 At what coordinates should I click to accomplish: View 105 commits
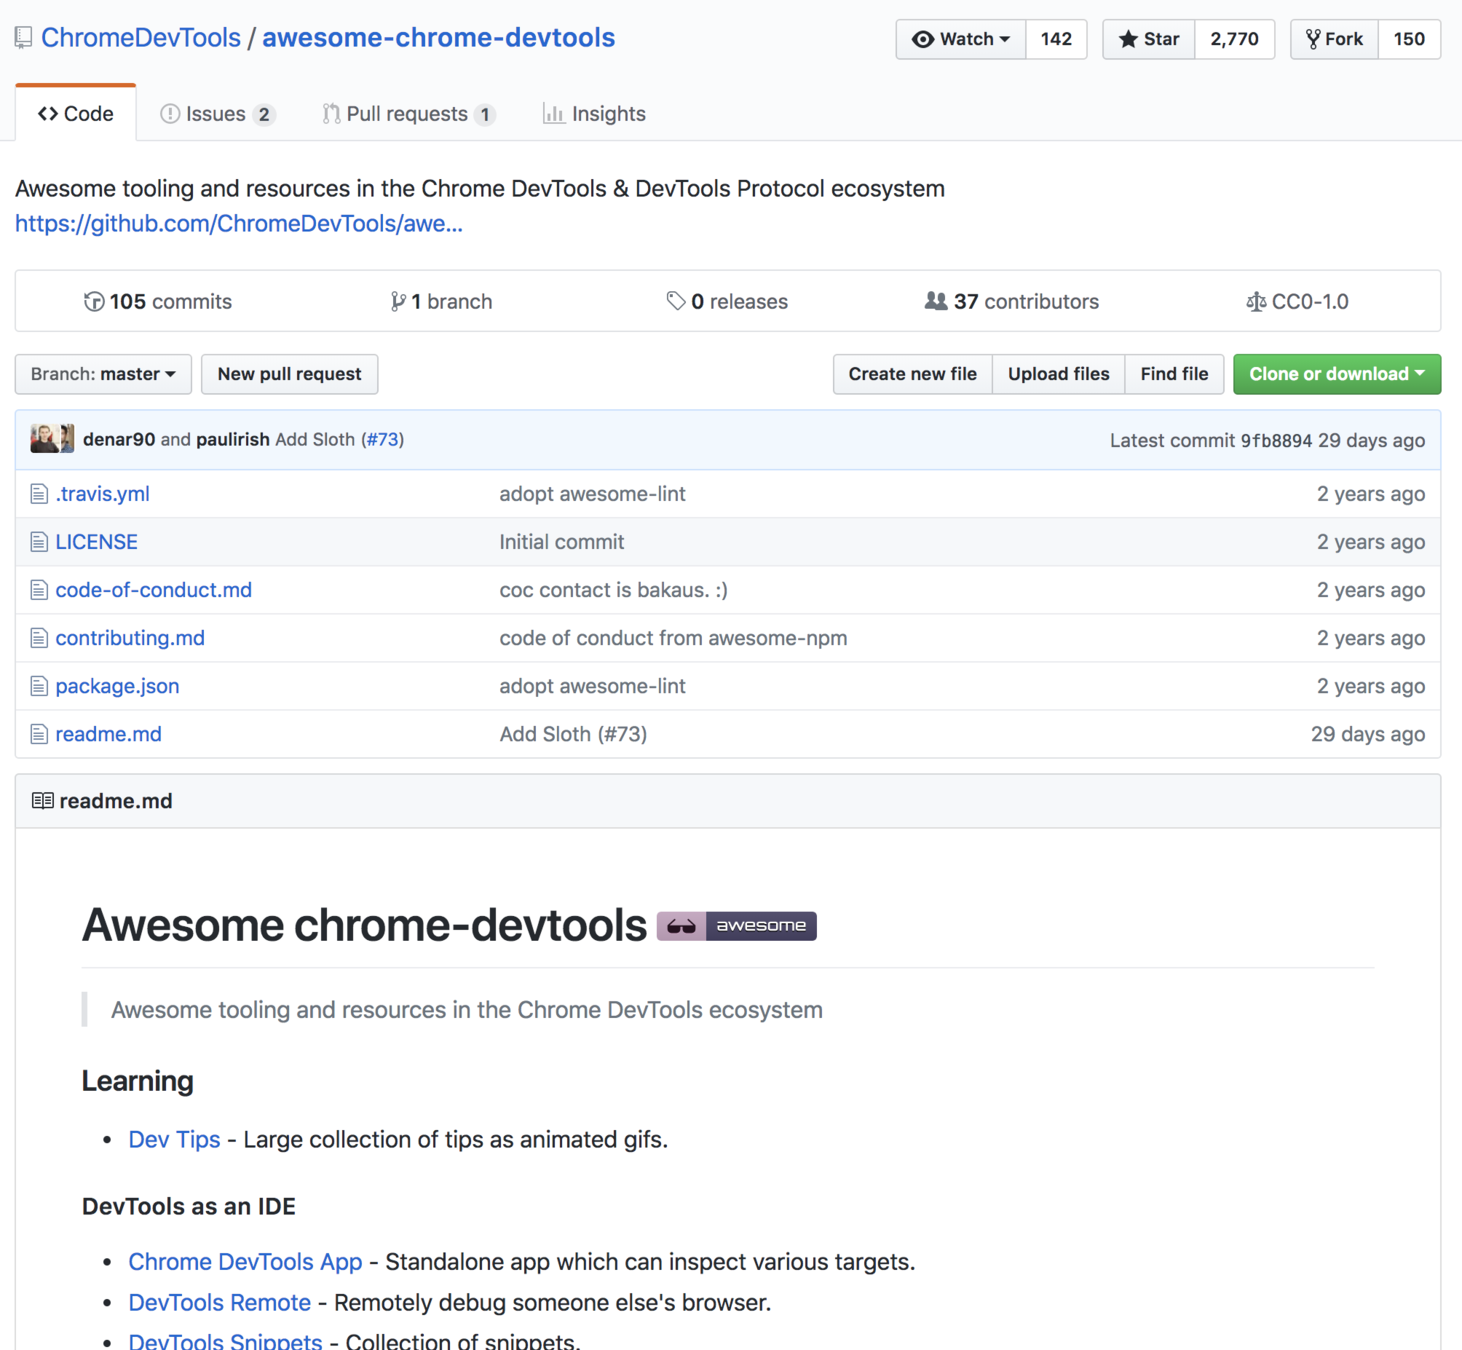coord(158,301)
